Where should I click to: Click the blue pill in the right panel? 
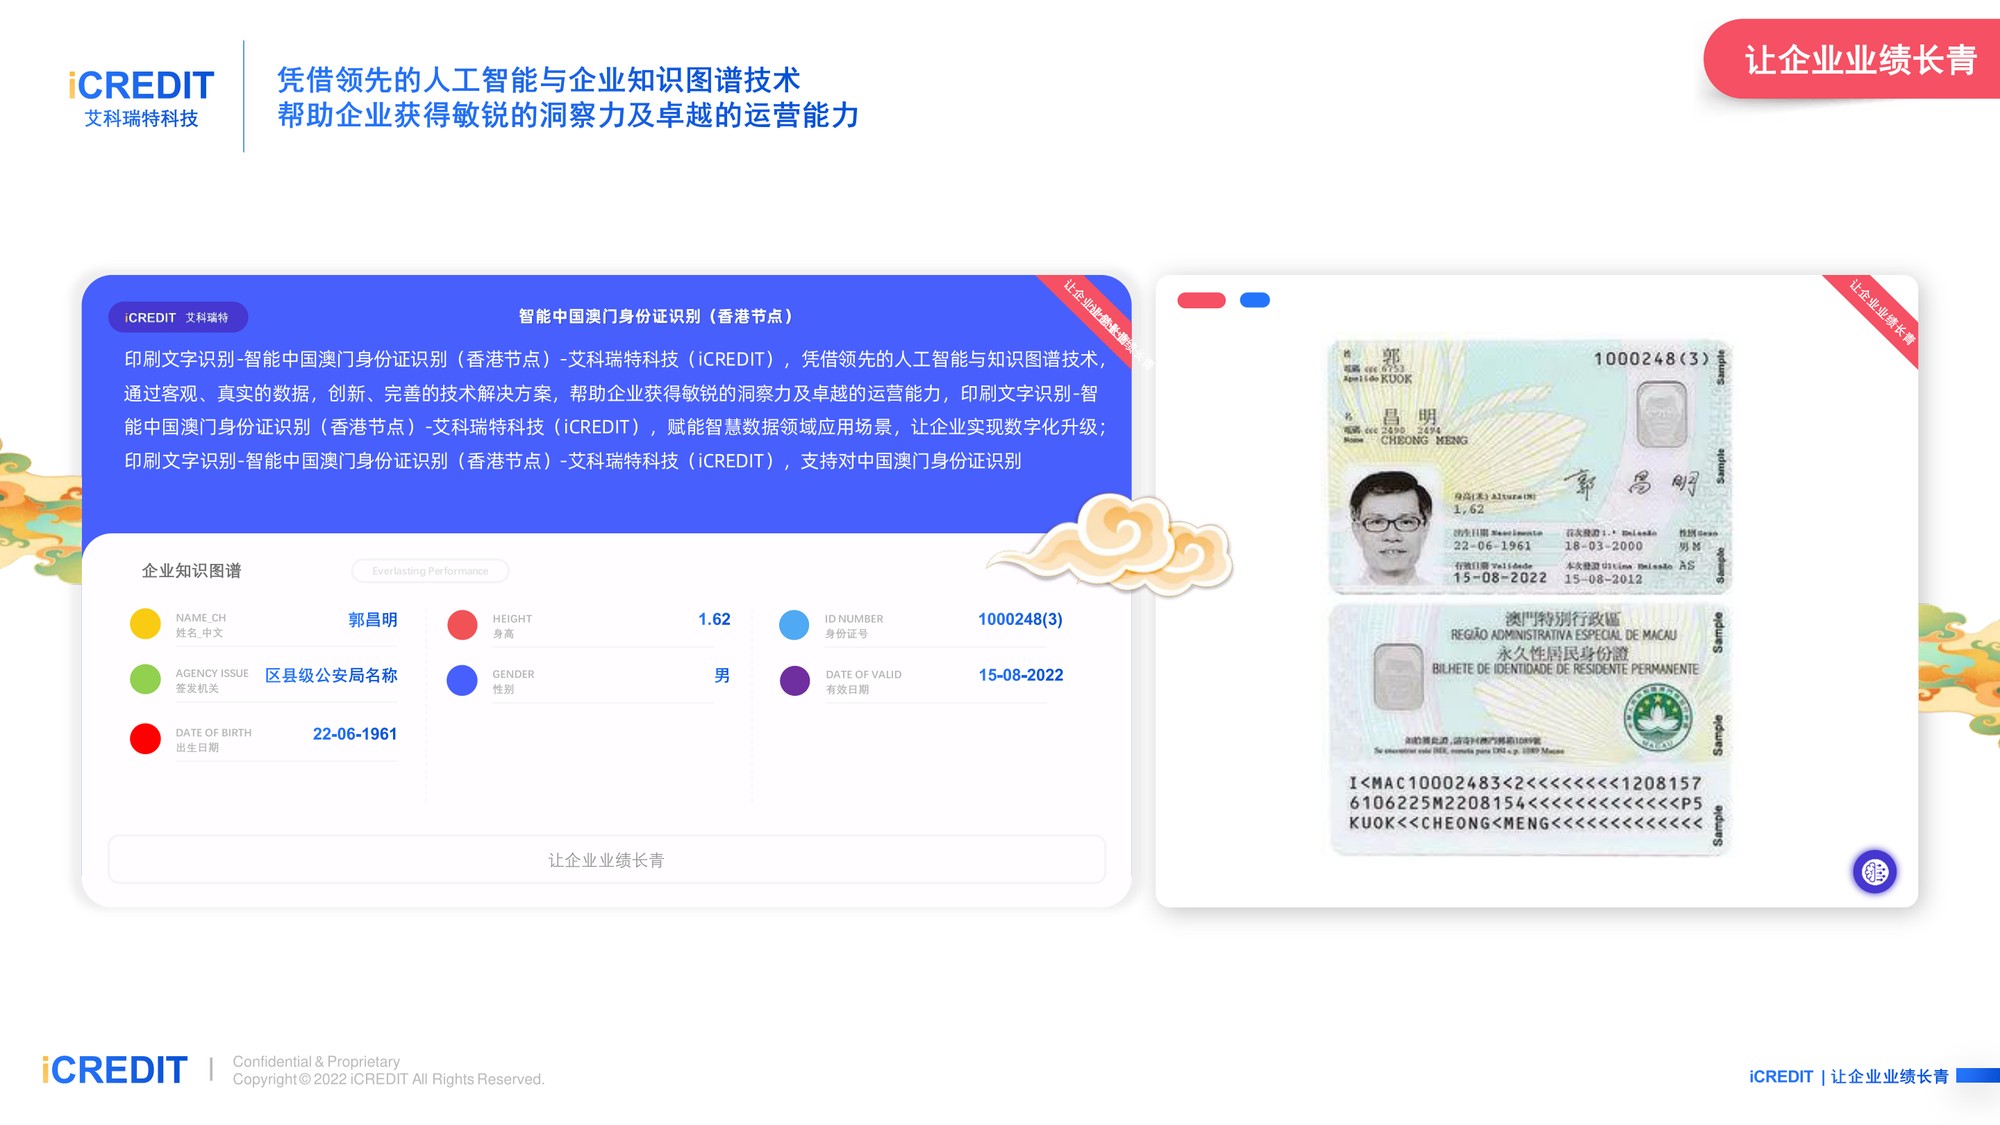[1254, 300]
